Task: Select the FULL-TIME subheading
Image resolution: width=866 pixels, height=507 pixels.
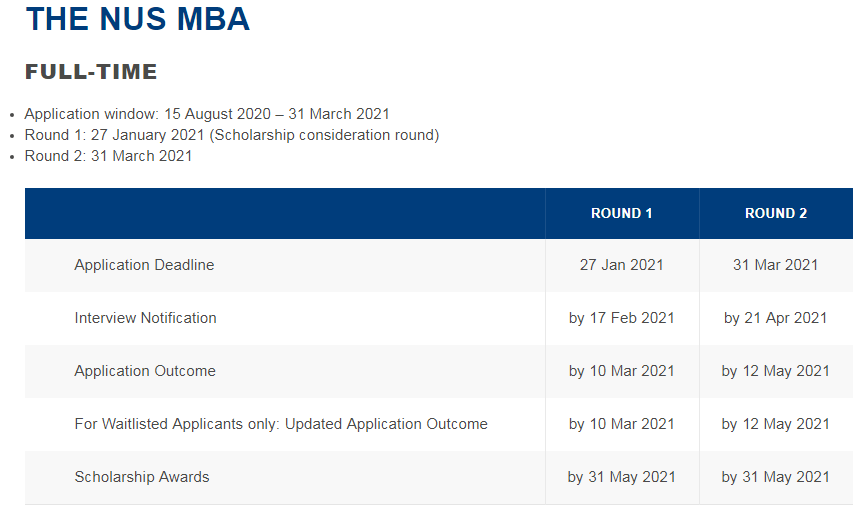Action: coord(91,72)
